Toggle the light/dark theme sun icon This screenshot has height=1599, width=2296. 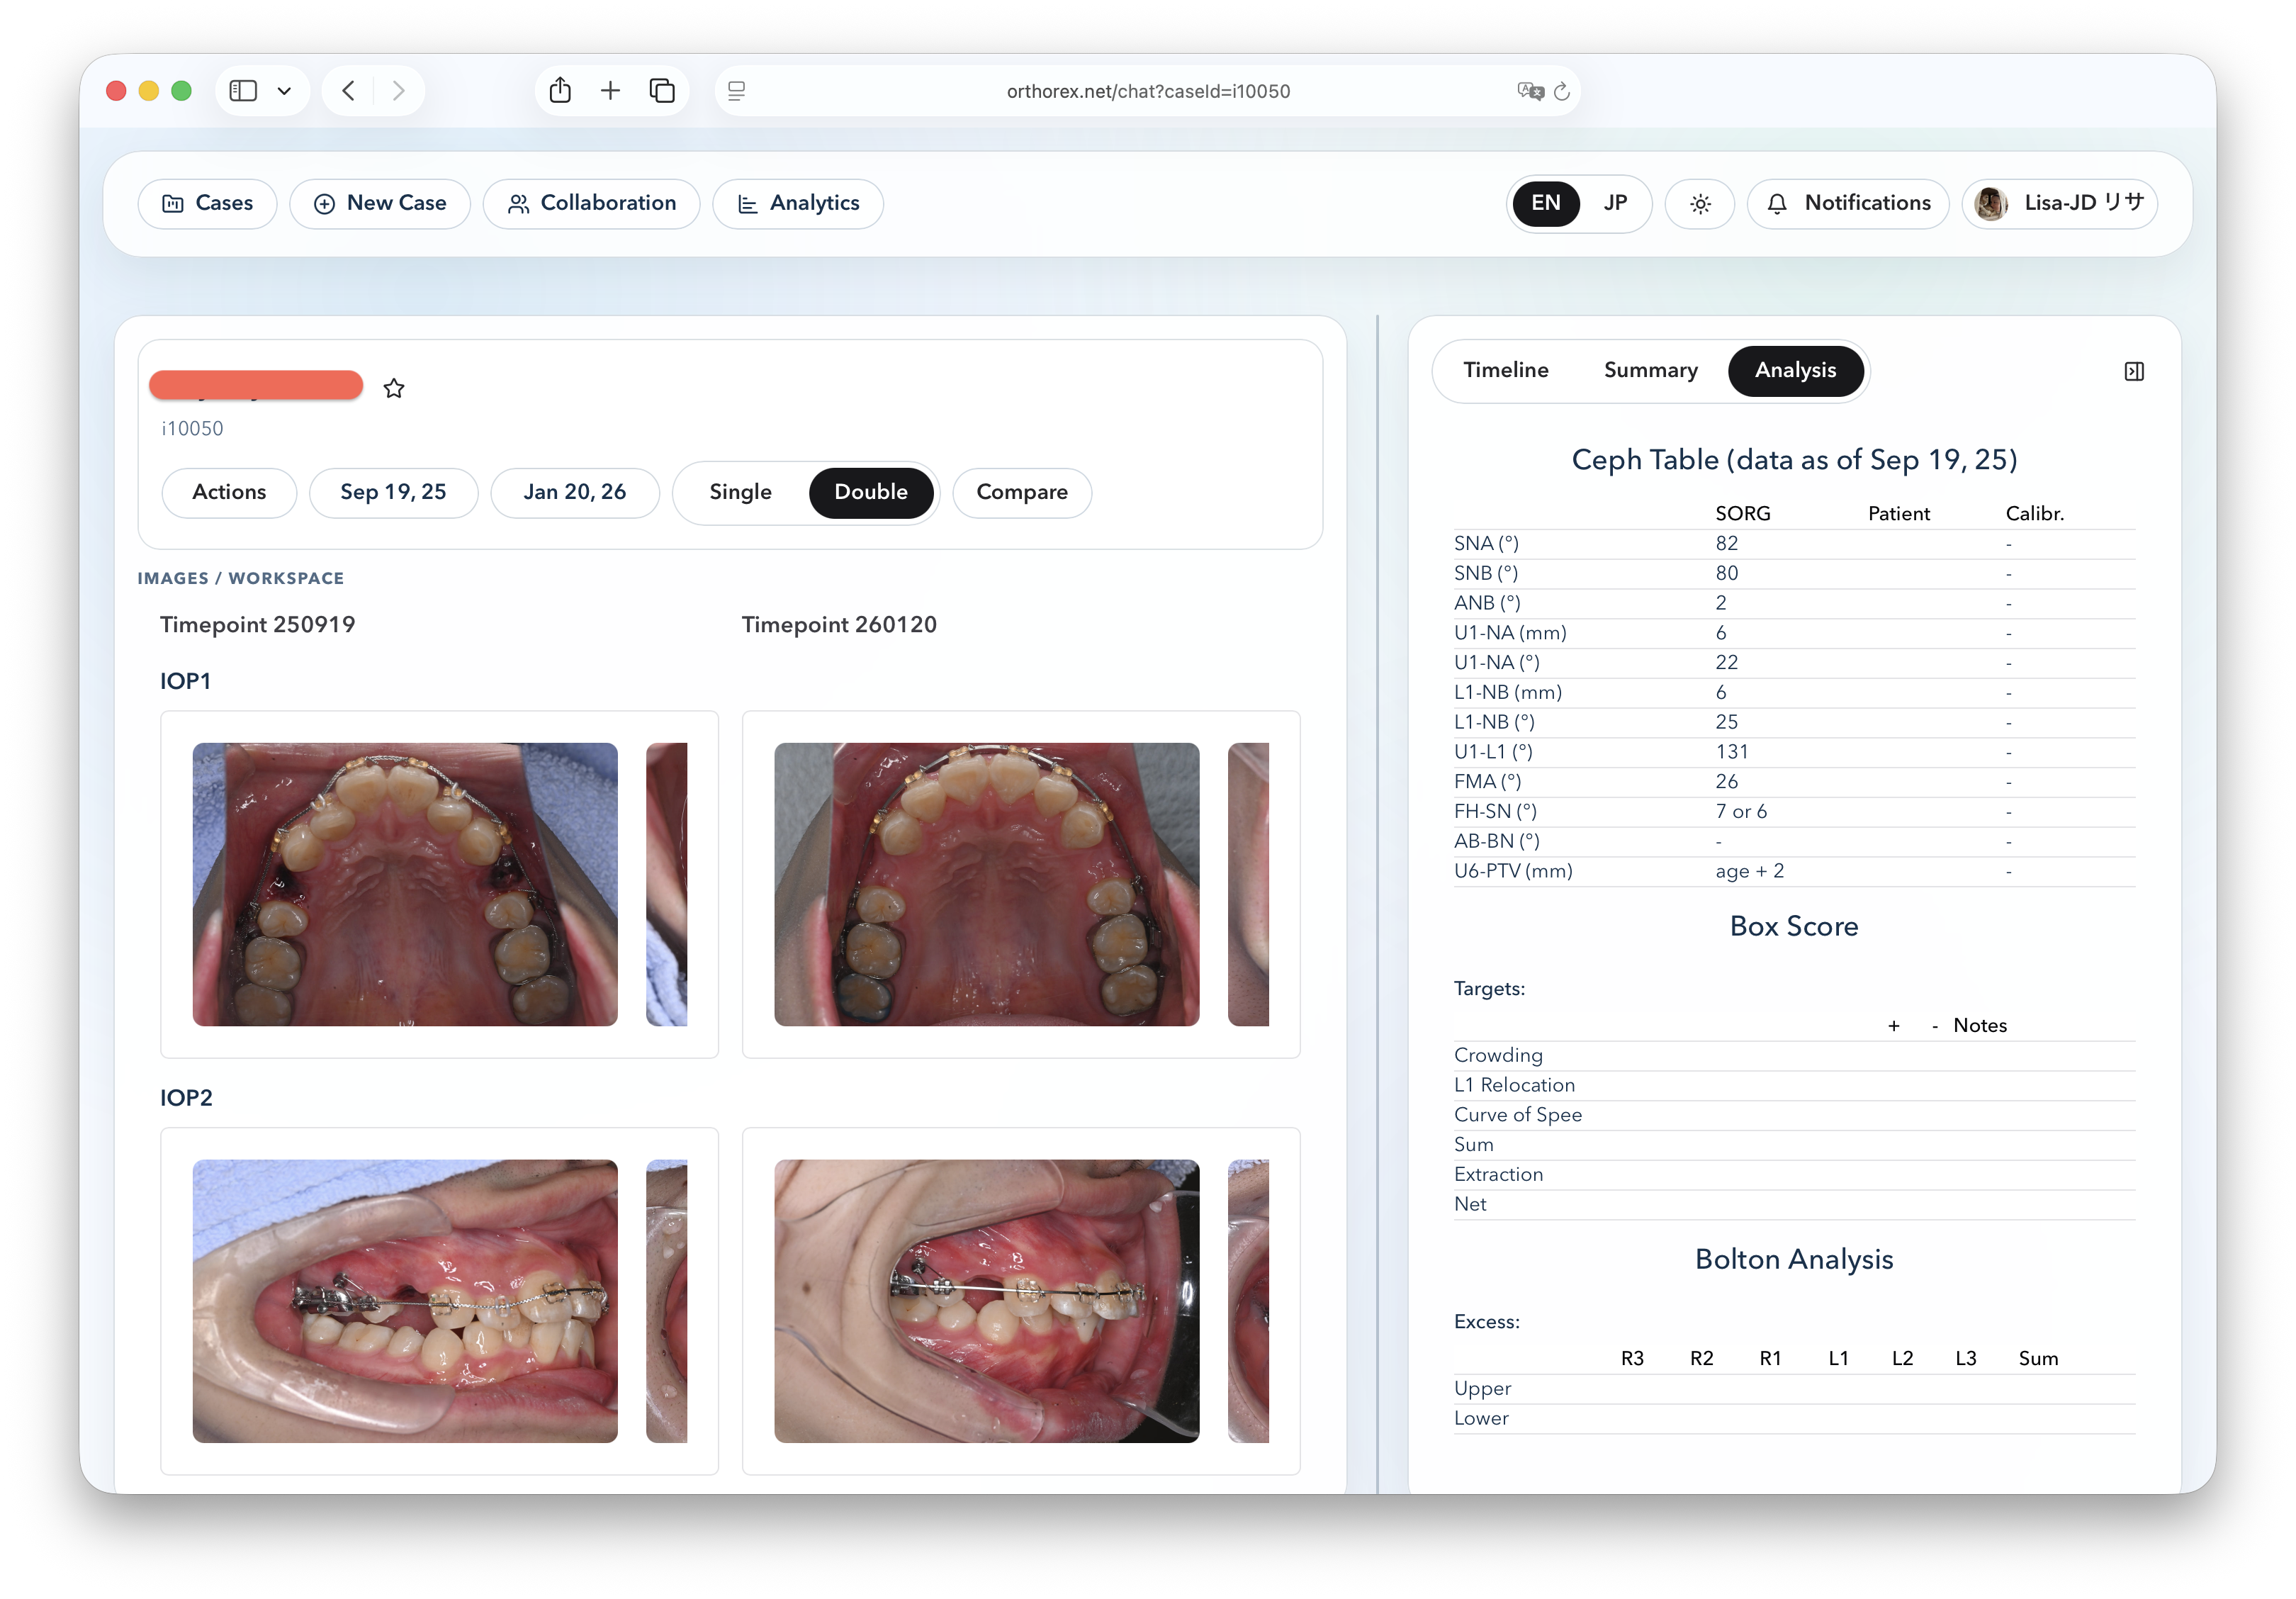(1699, 203)
